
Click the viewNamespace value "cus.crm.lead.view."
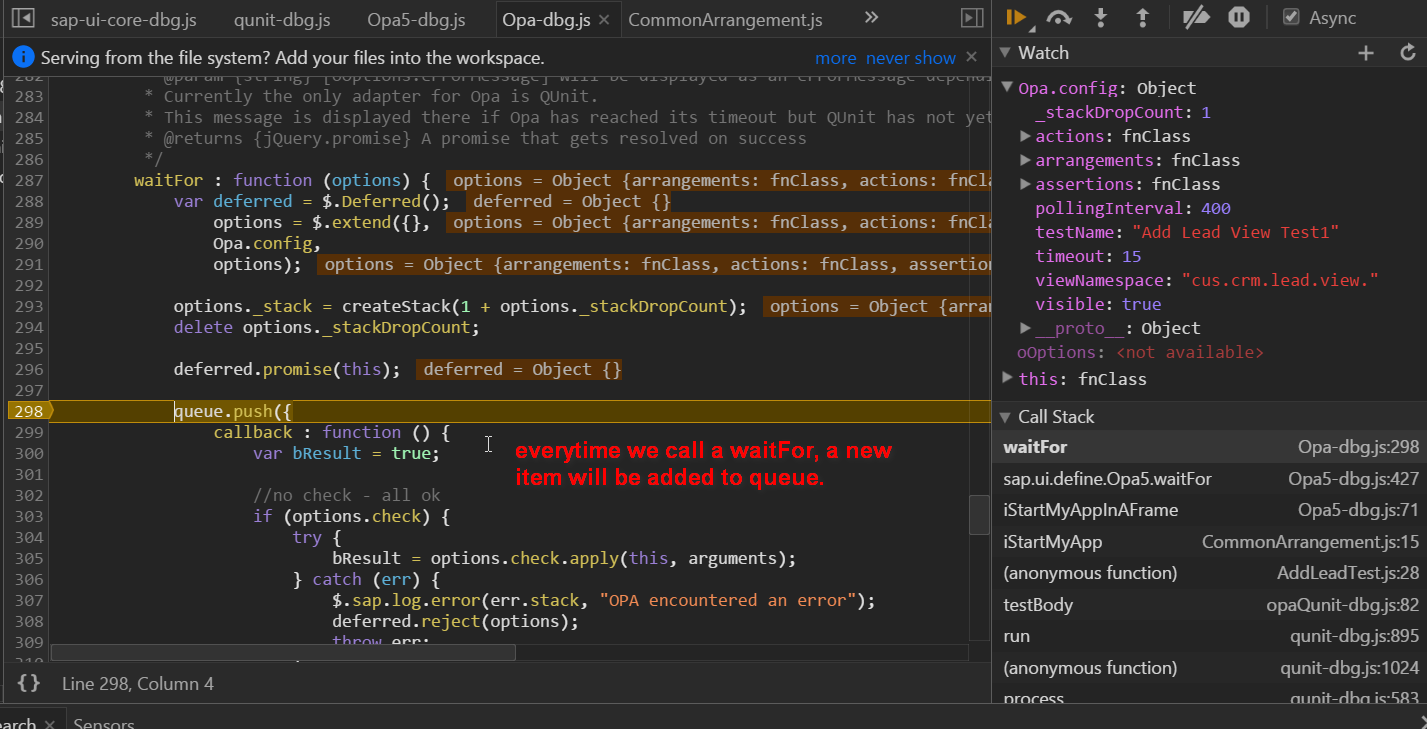(x=1281, y=280)
